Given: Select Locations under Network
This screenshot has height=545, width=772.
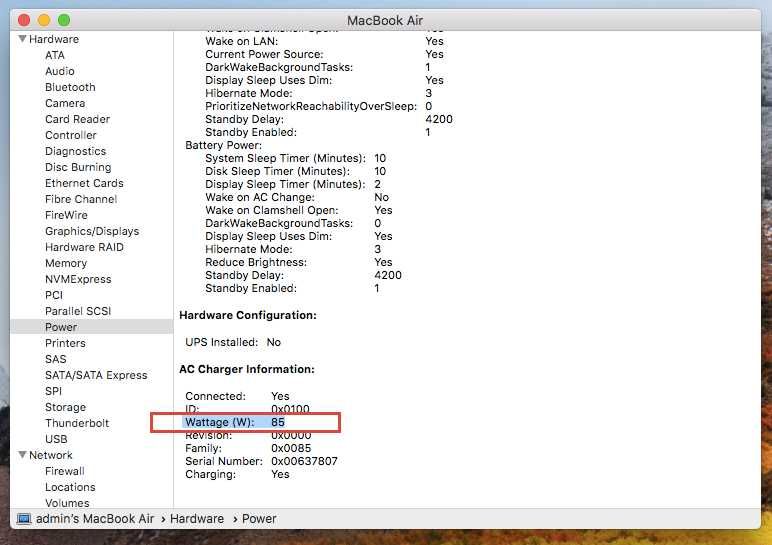Looking at the screenshot, I should tap(70, 487).
